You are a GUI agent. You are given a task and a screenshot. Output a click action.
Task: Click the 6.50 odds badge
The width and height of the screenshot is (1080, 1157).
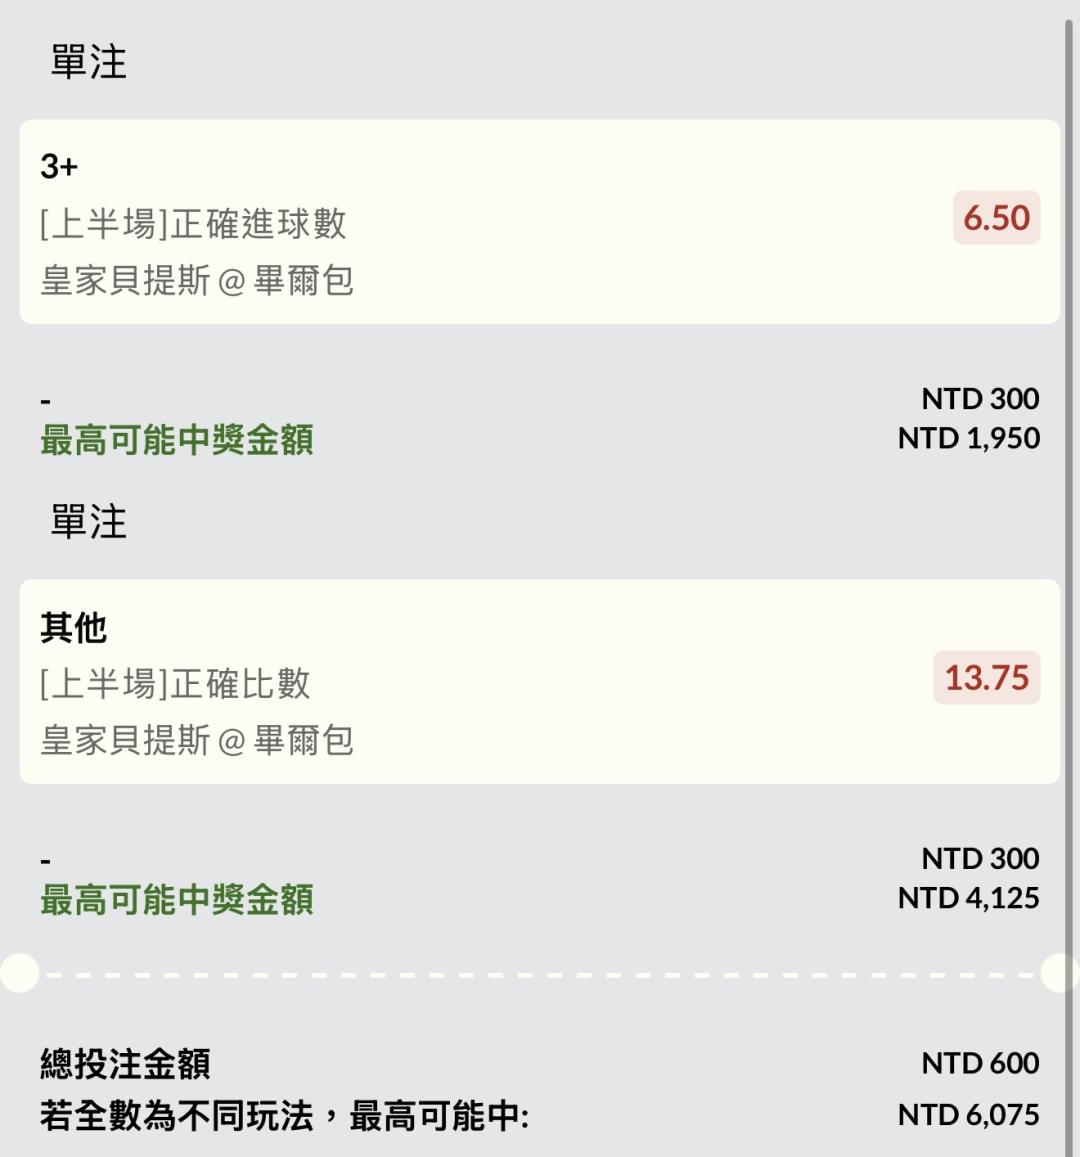996,218
